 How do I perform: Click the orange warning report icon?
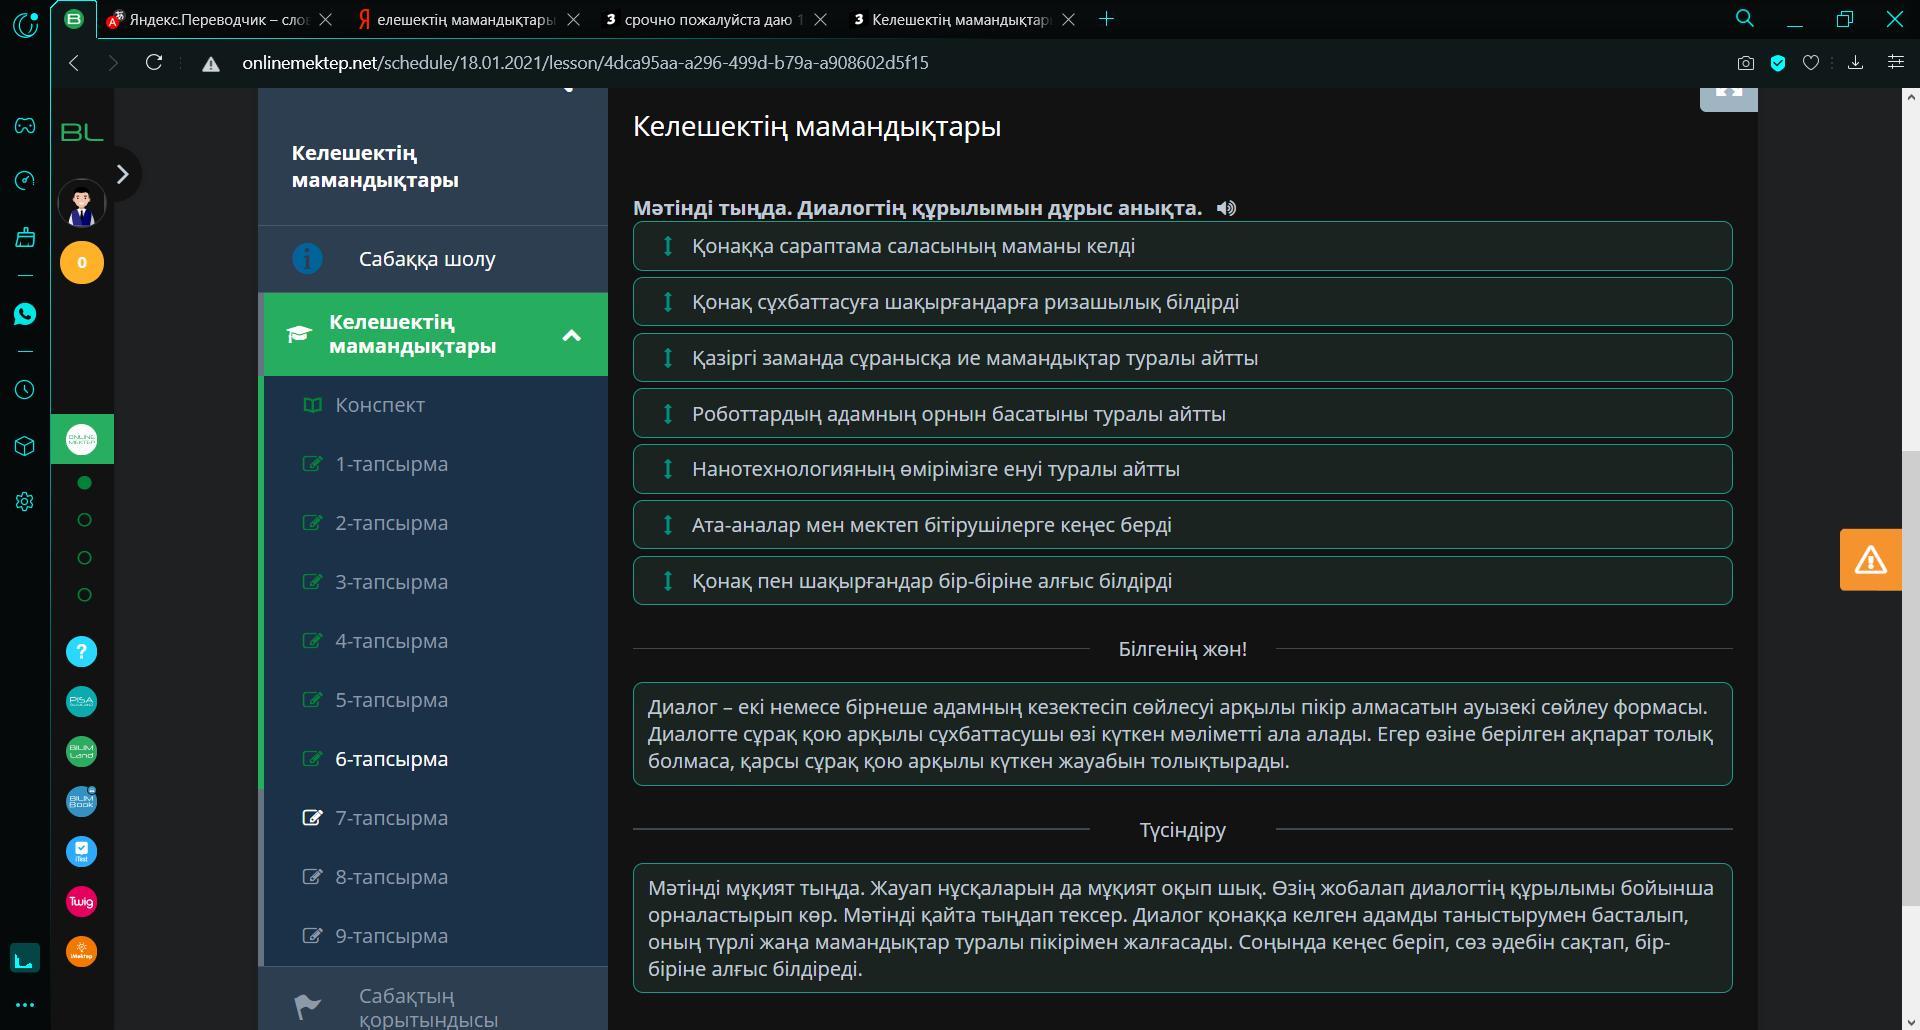tap(1870, 560)
